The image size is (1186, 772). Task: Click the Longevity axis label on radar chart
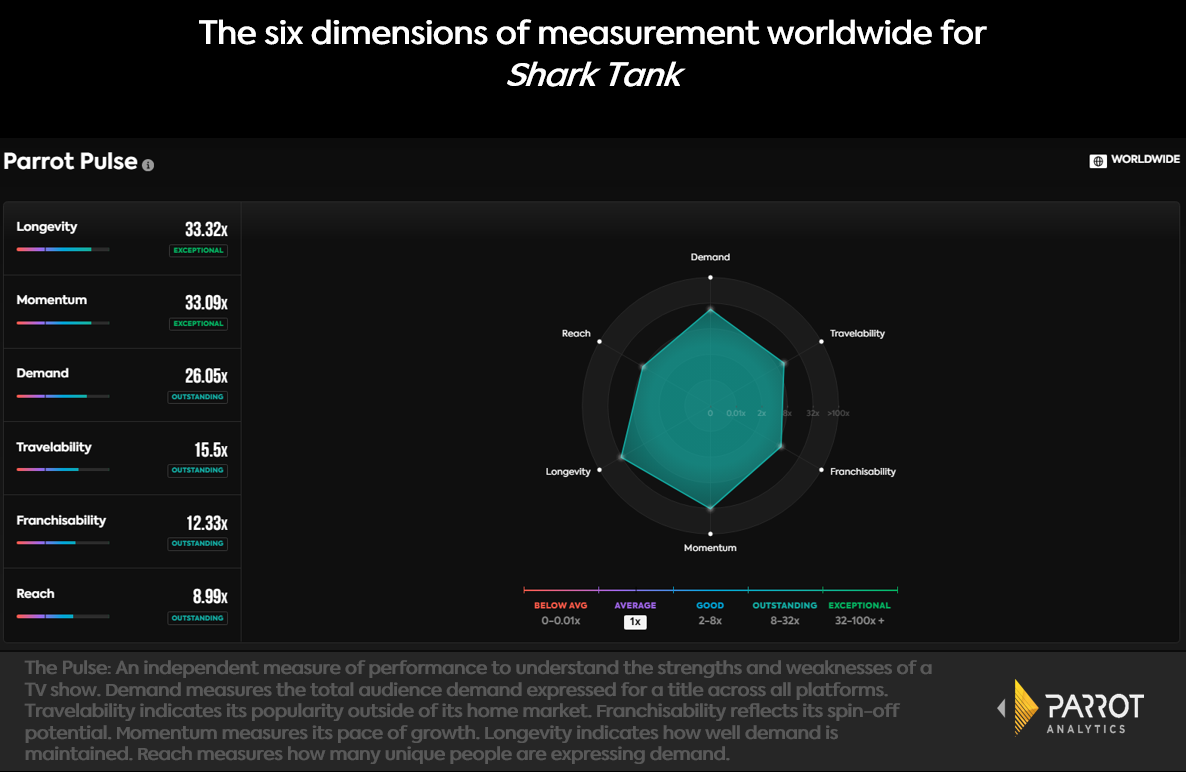click(x=568, y=472)
